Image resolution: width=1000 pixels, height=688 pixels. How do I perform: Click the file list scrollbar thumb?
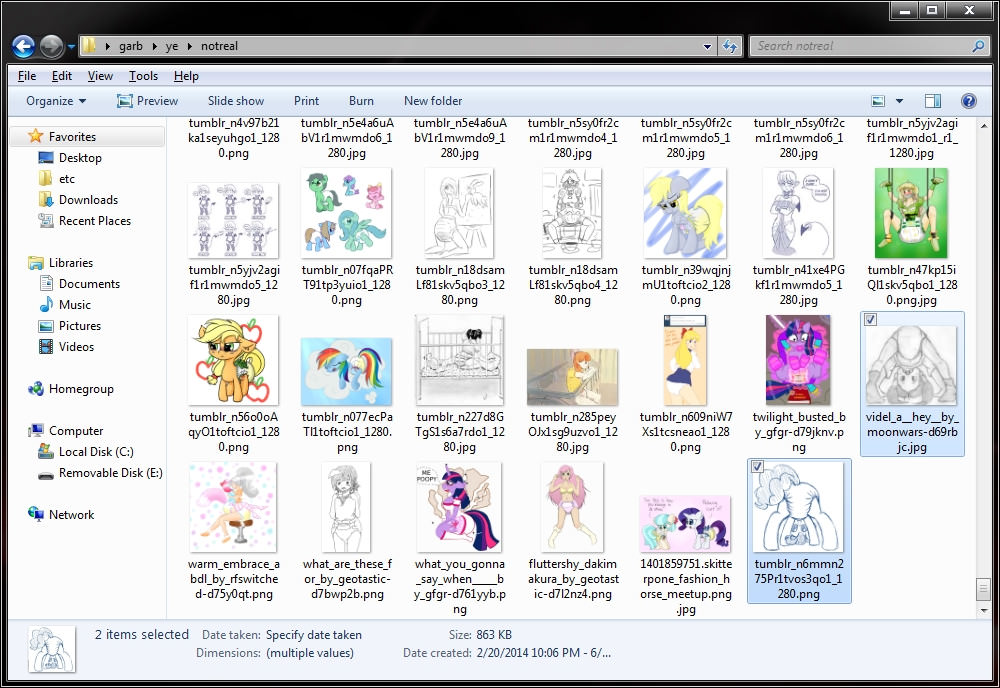click(983, 589)
